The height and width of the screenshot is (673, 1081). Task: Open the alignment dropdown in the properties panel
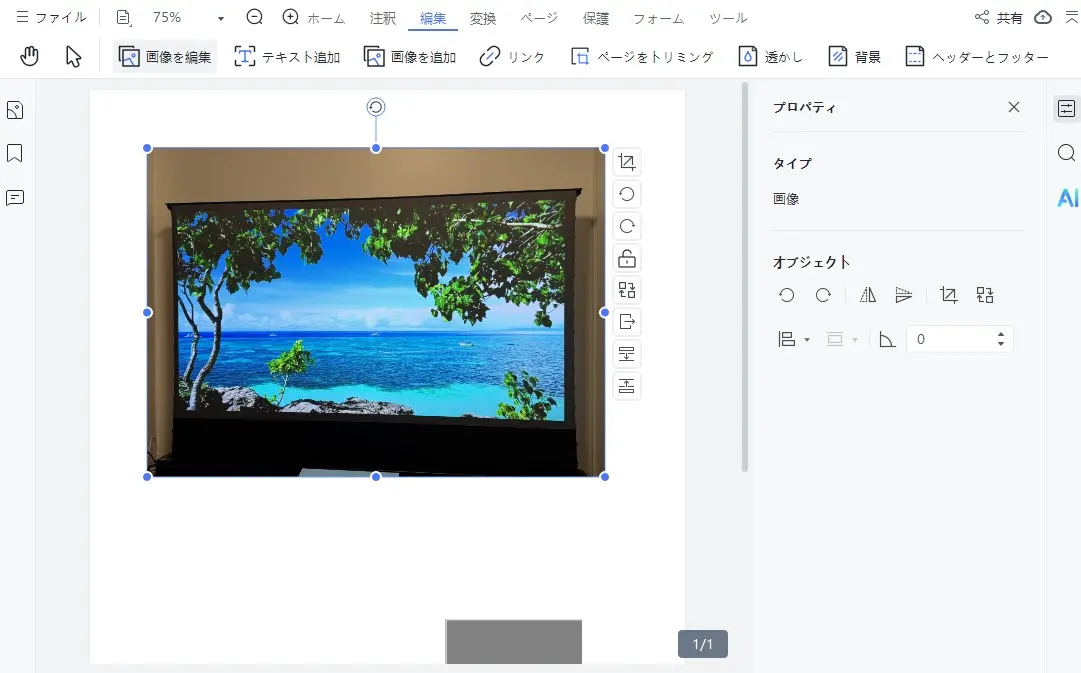(793, 338)
